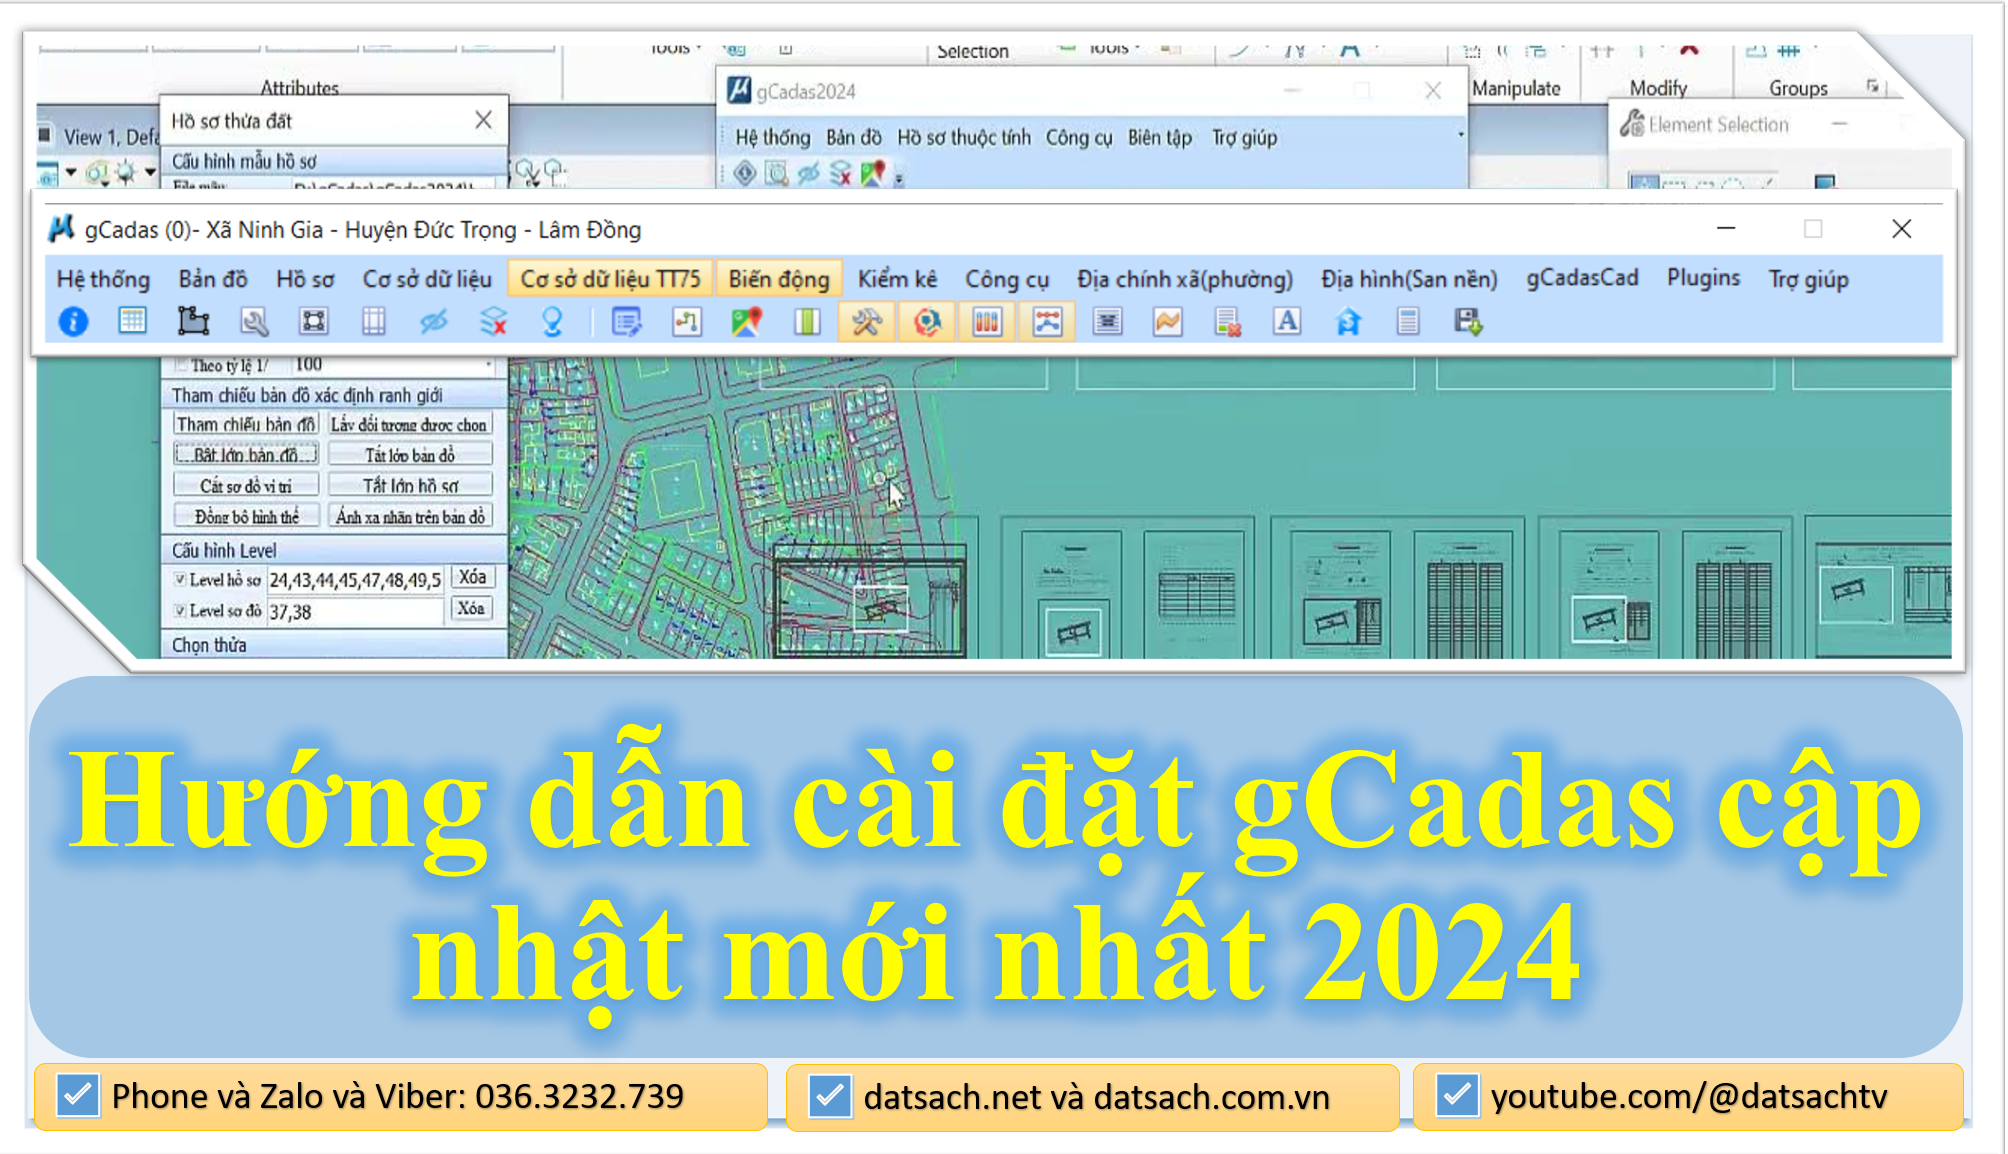
Task: Collapse the Cấu hình Level section
Action: pos(224,550)
